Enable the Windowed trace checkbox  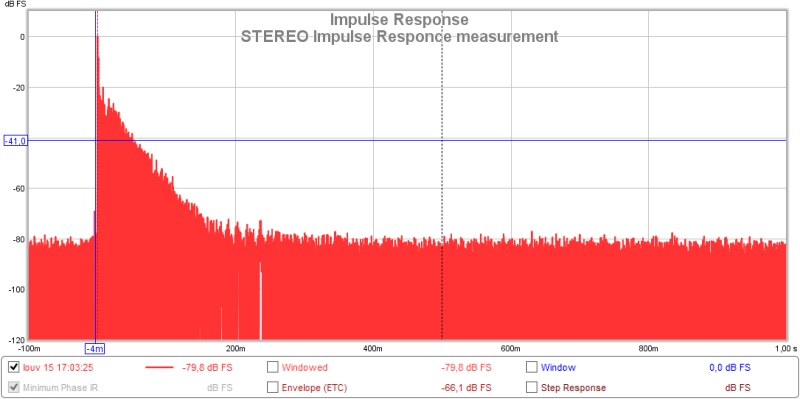pyautogui.click(x=273, y=367)
